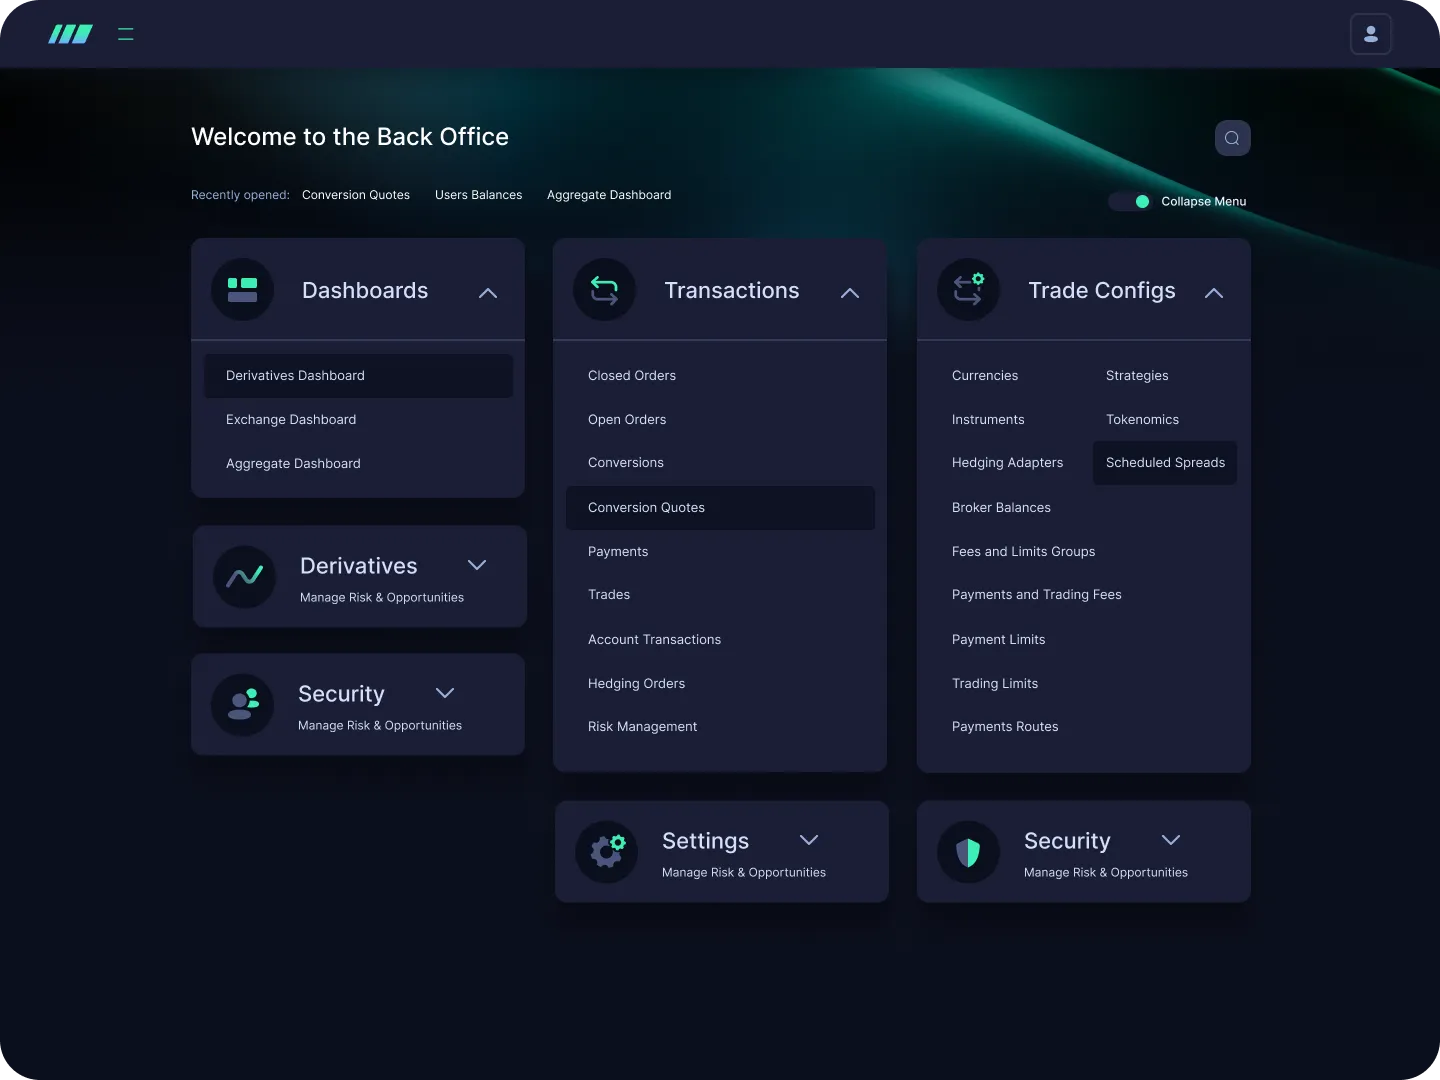The width and height of the screenshot is (1440, 1080).
Task: Select Scheduled Spreads
Action: pos(1165,463)
